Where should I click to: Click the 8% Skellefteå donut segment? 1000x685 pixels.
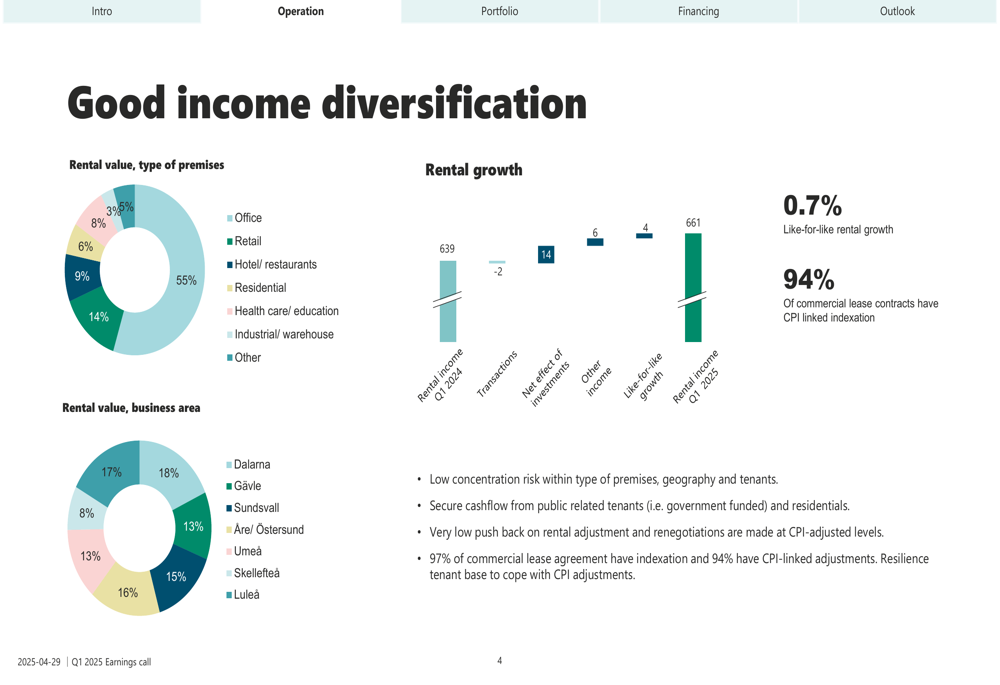87,513
